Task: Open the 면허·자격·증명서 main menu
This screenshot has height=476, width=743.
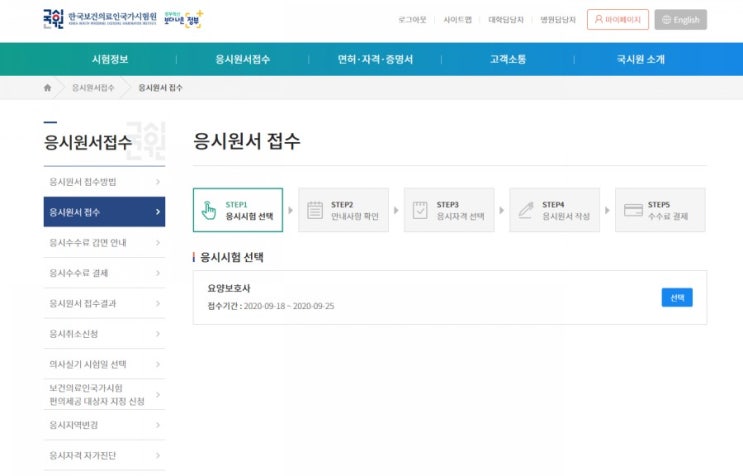Action: 375,59
